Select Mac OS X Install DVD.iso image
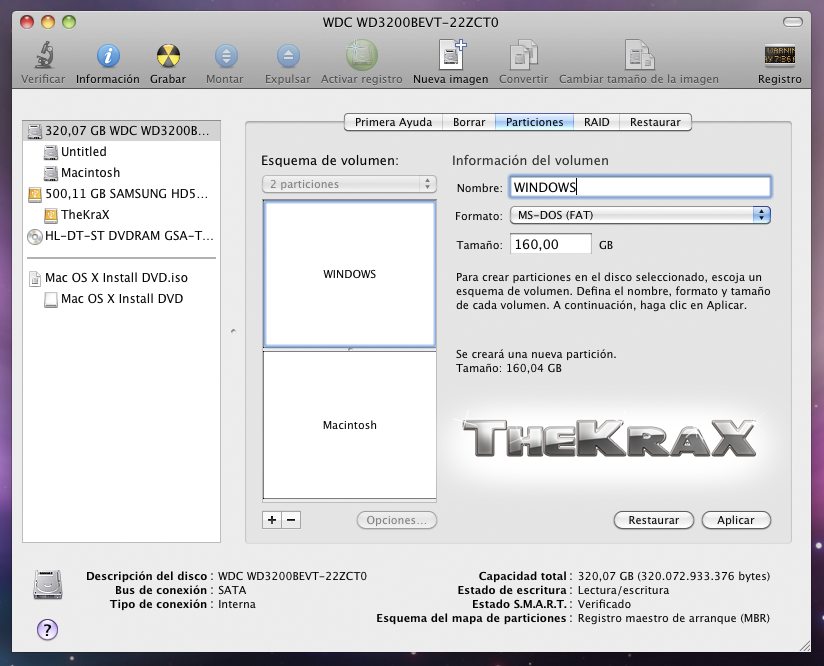824x666 pixels. click(121, 278)
